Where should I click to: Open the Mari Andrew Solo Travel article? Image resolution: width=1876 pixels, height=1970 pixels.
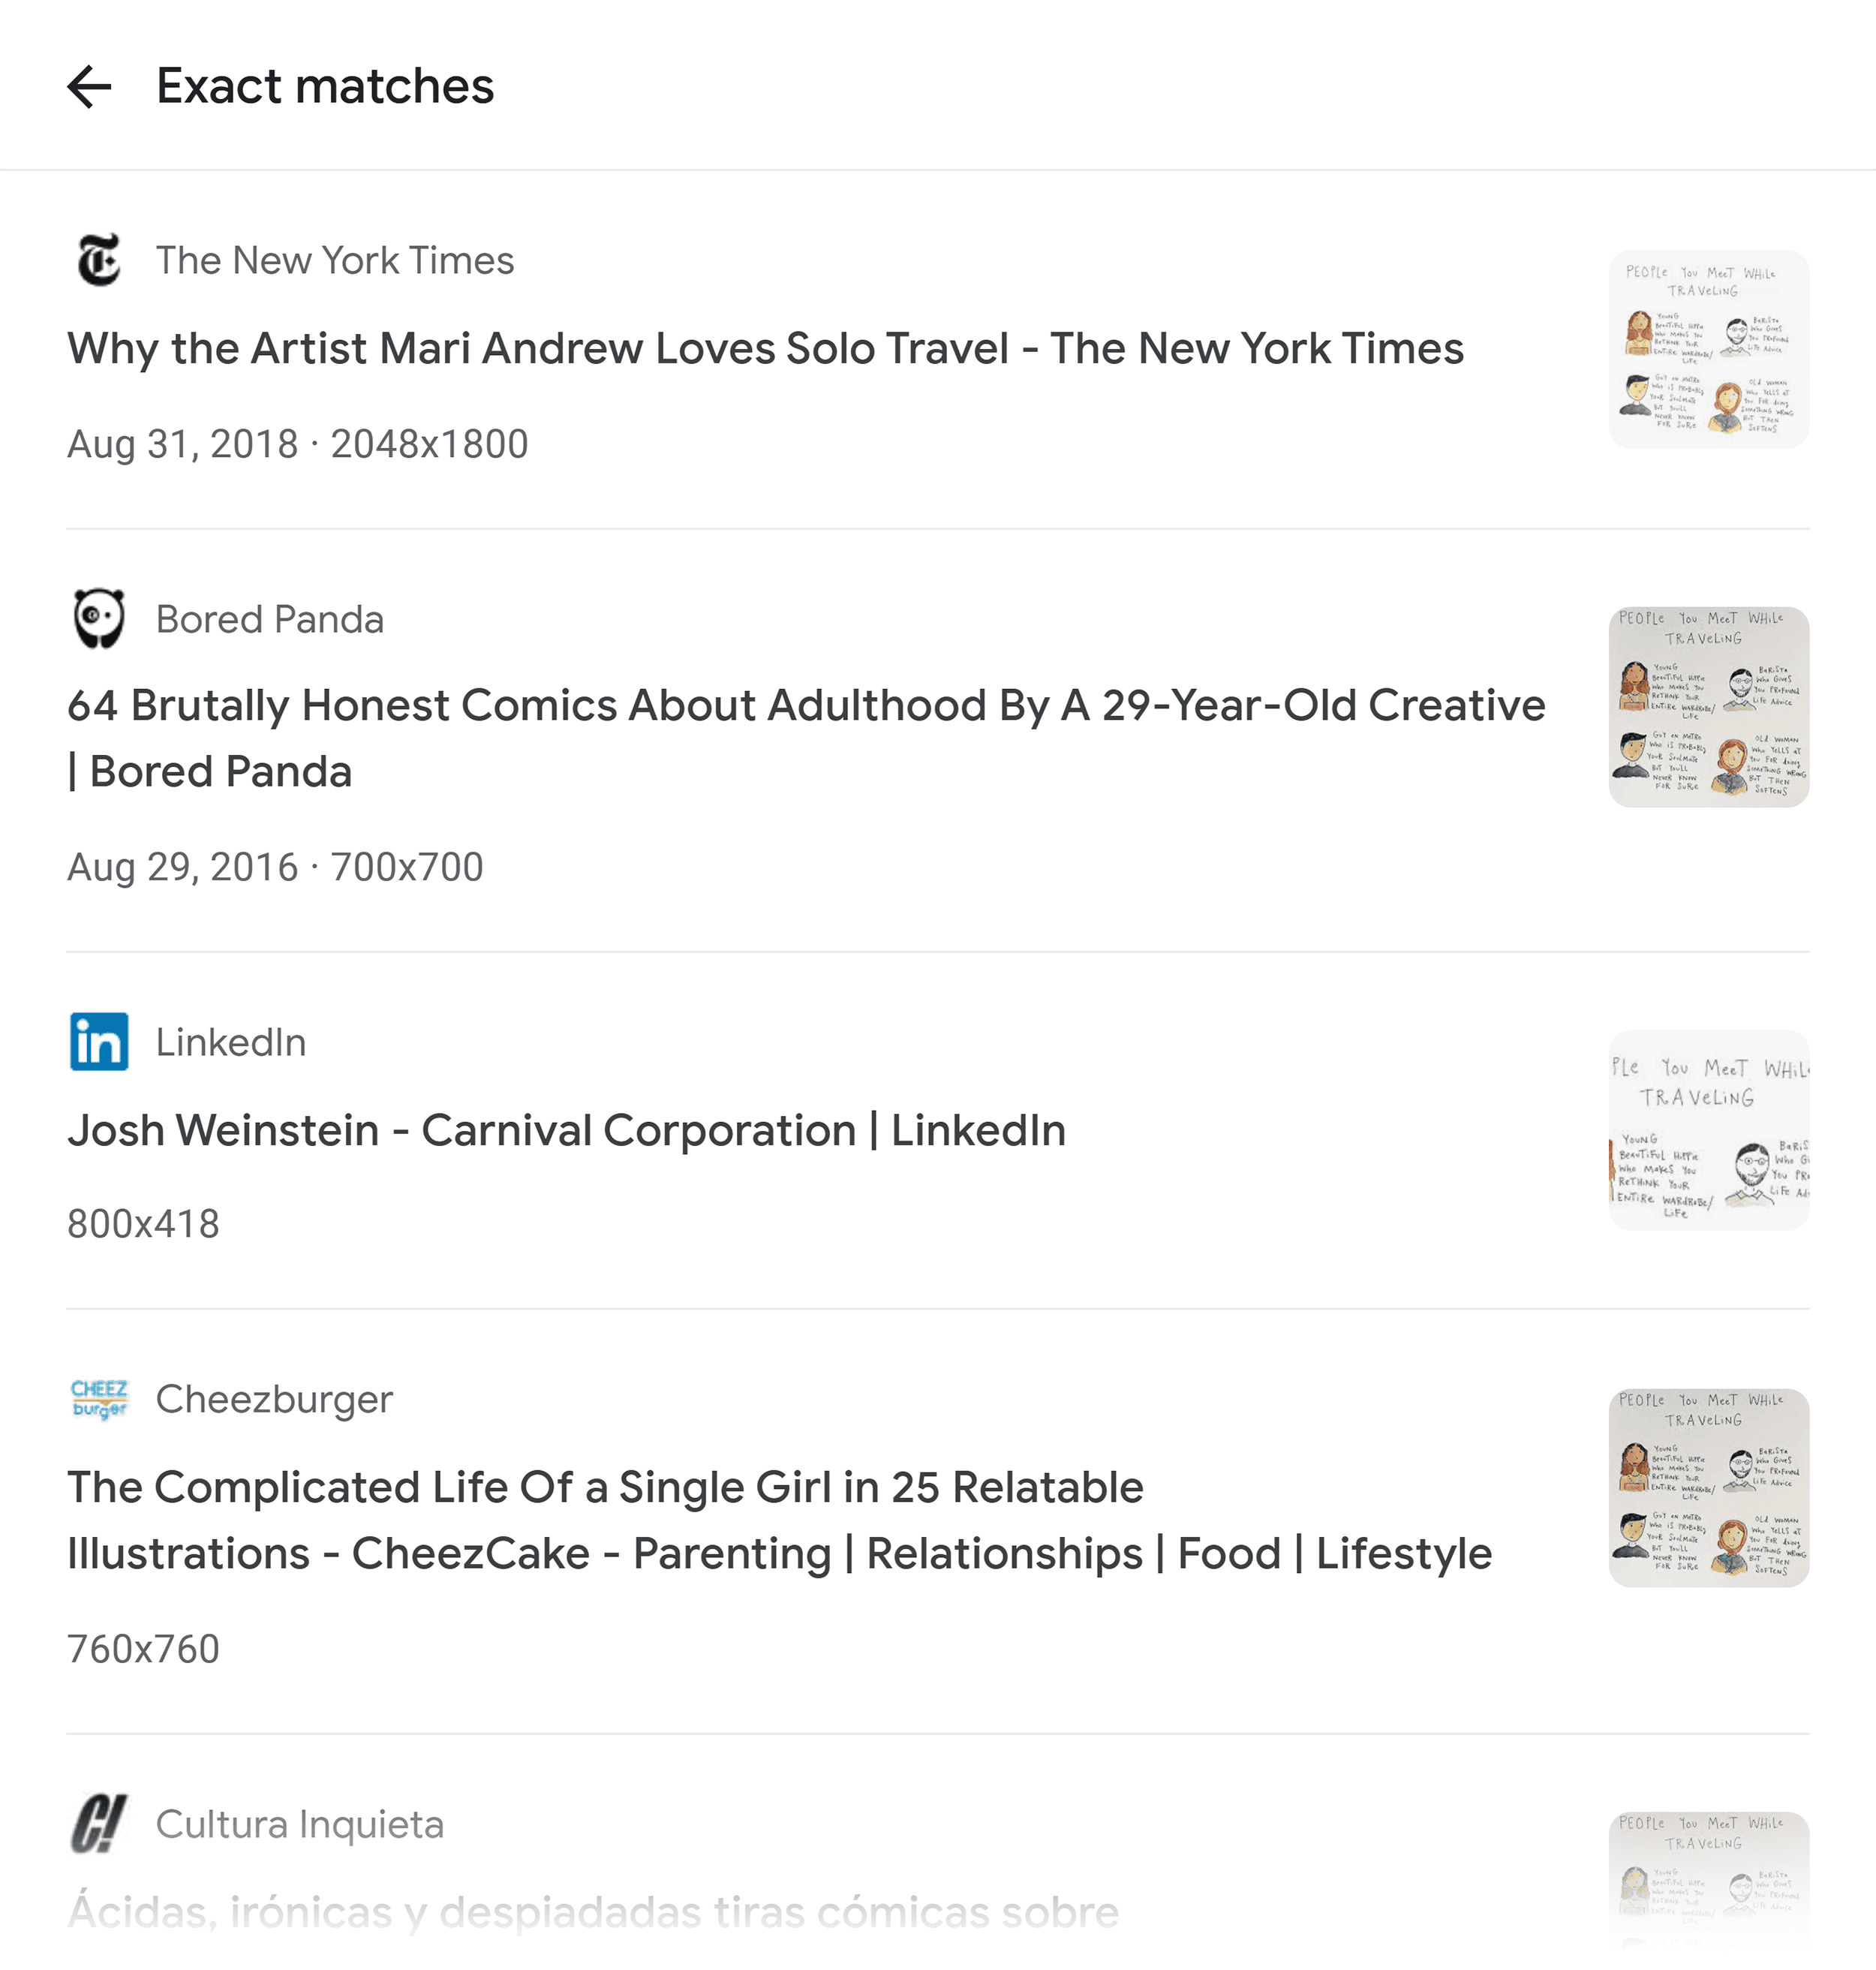[765, 349]
